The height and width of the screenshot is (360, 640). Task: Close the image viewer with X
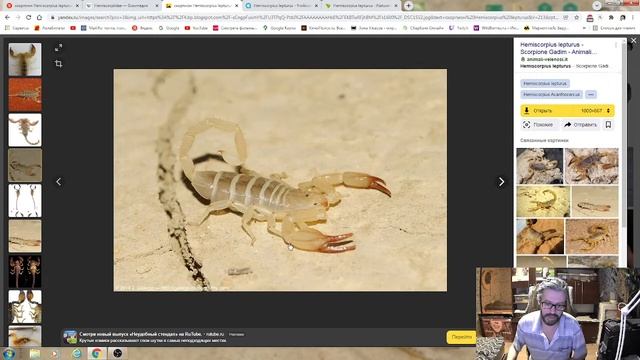(x=633, y=41)
